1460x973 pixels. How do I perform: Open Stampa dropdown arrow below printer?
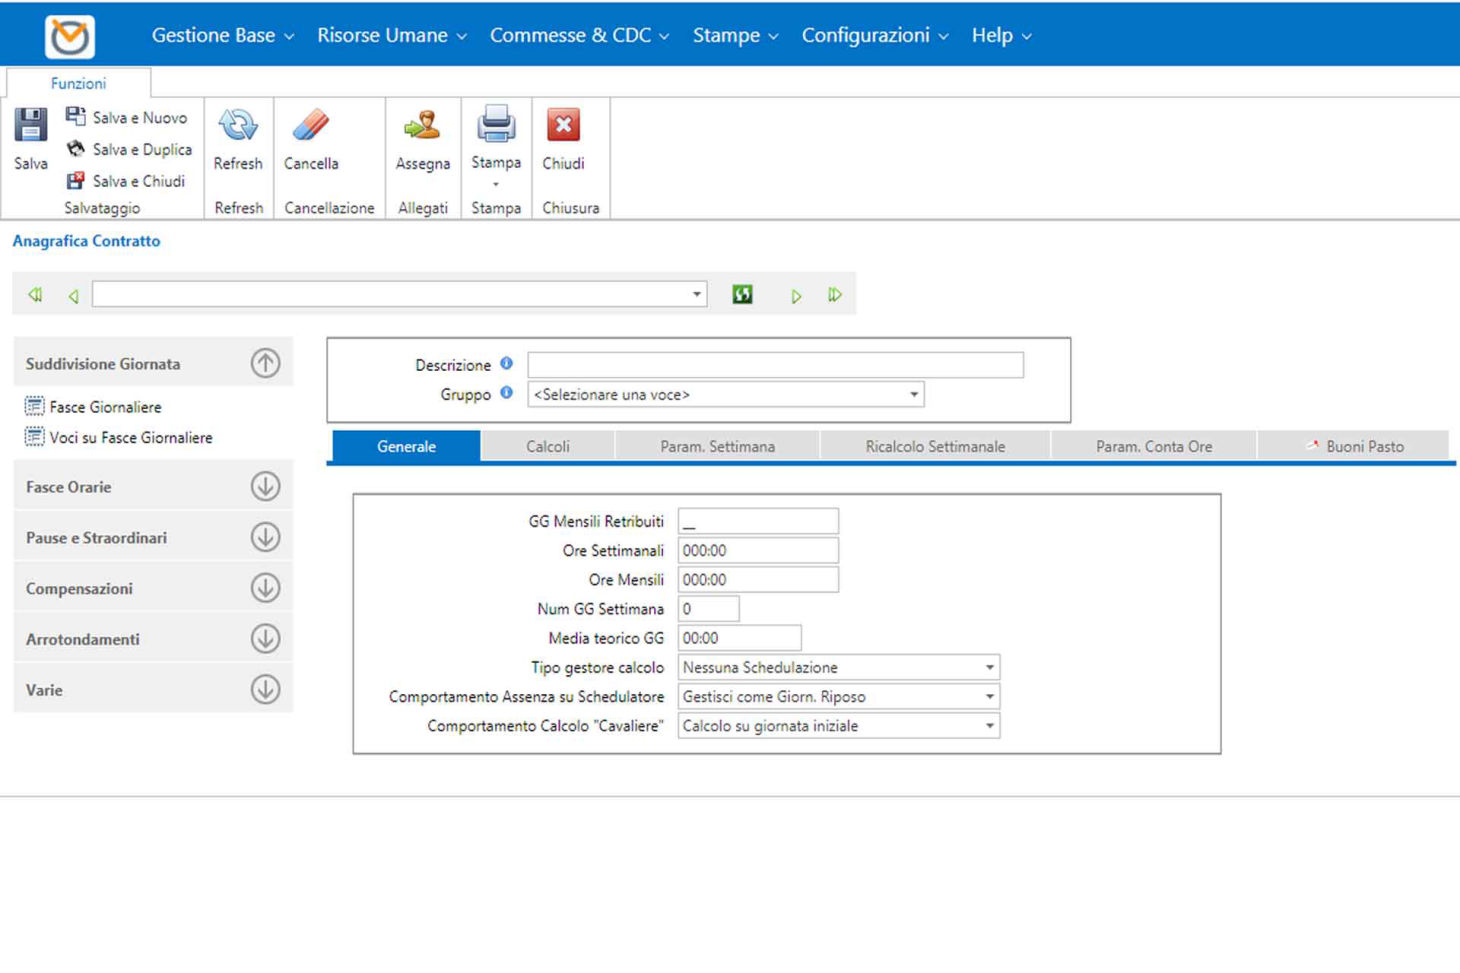coord(496,184)
